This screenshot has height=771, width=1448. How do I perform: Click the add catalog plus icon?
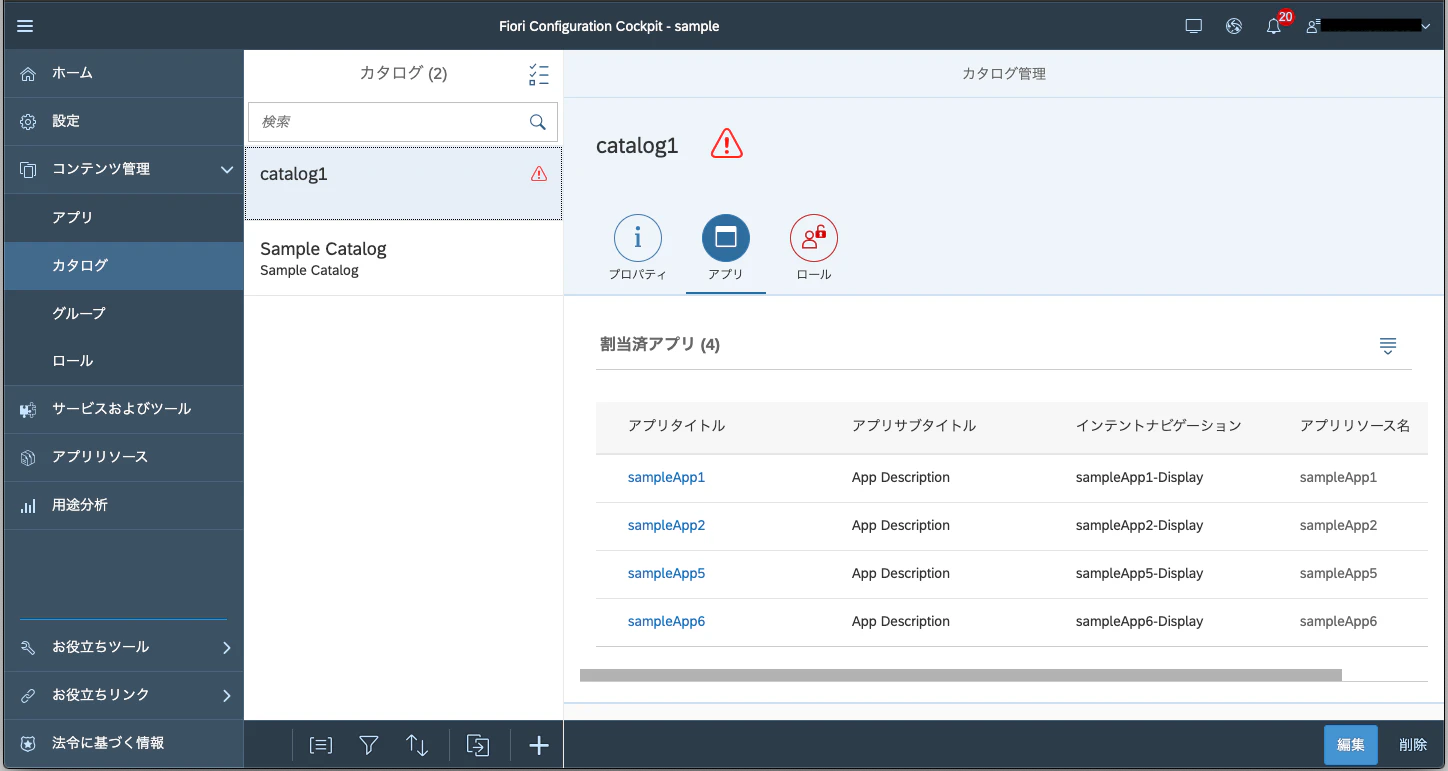click(x=539, y=745)
